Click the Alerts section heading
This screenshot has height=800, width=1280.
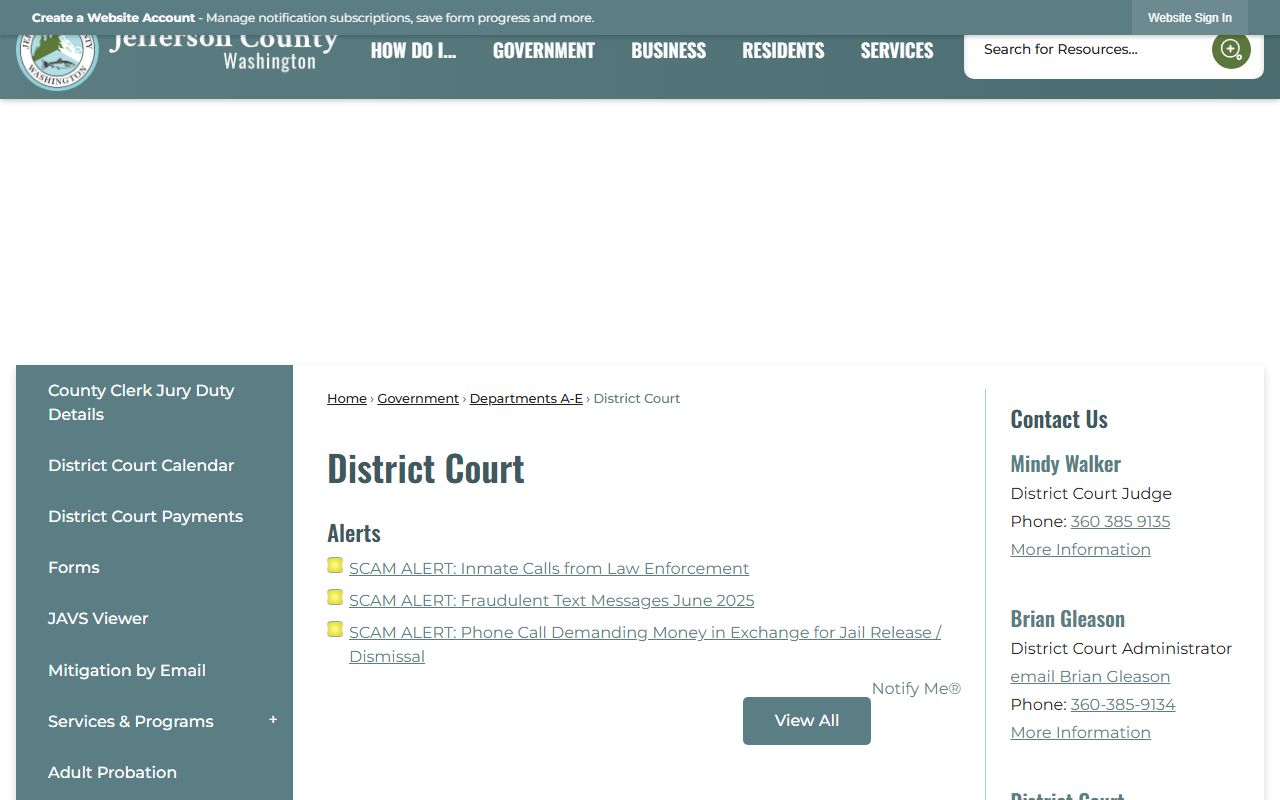354,533
